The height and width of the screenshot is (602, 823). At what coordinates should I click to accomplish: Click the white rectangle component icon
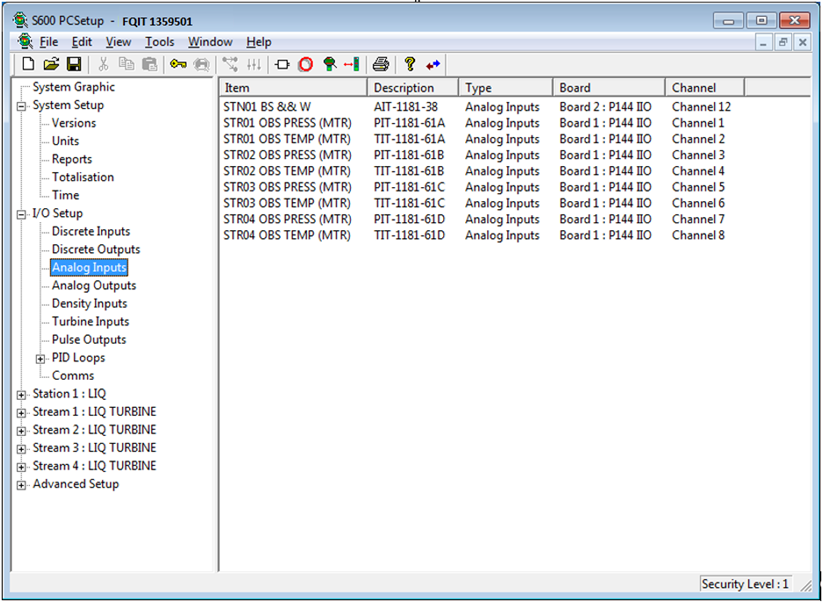click(x=282, y=65)
